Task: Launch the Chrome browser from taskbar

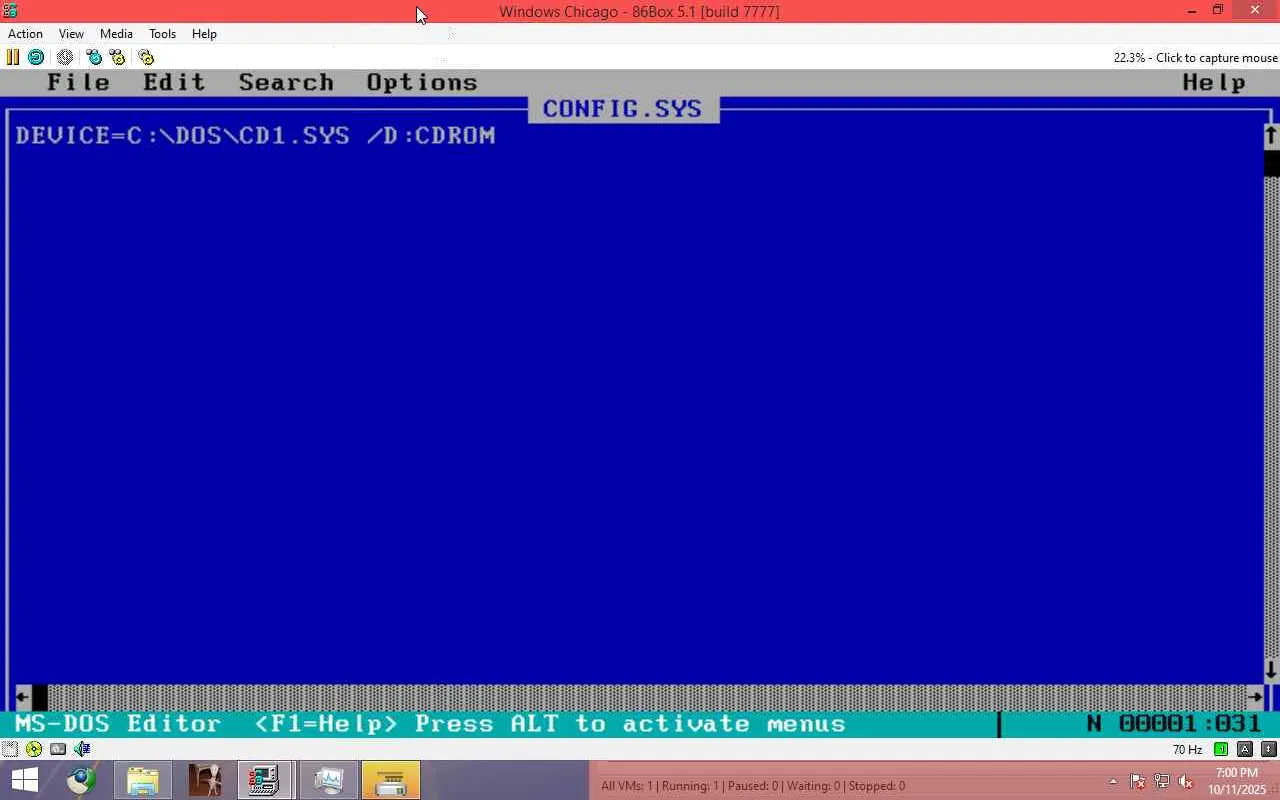Action: pos(81,780)
